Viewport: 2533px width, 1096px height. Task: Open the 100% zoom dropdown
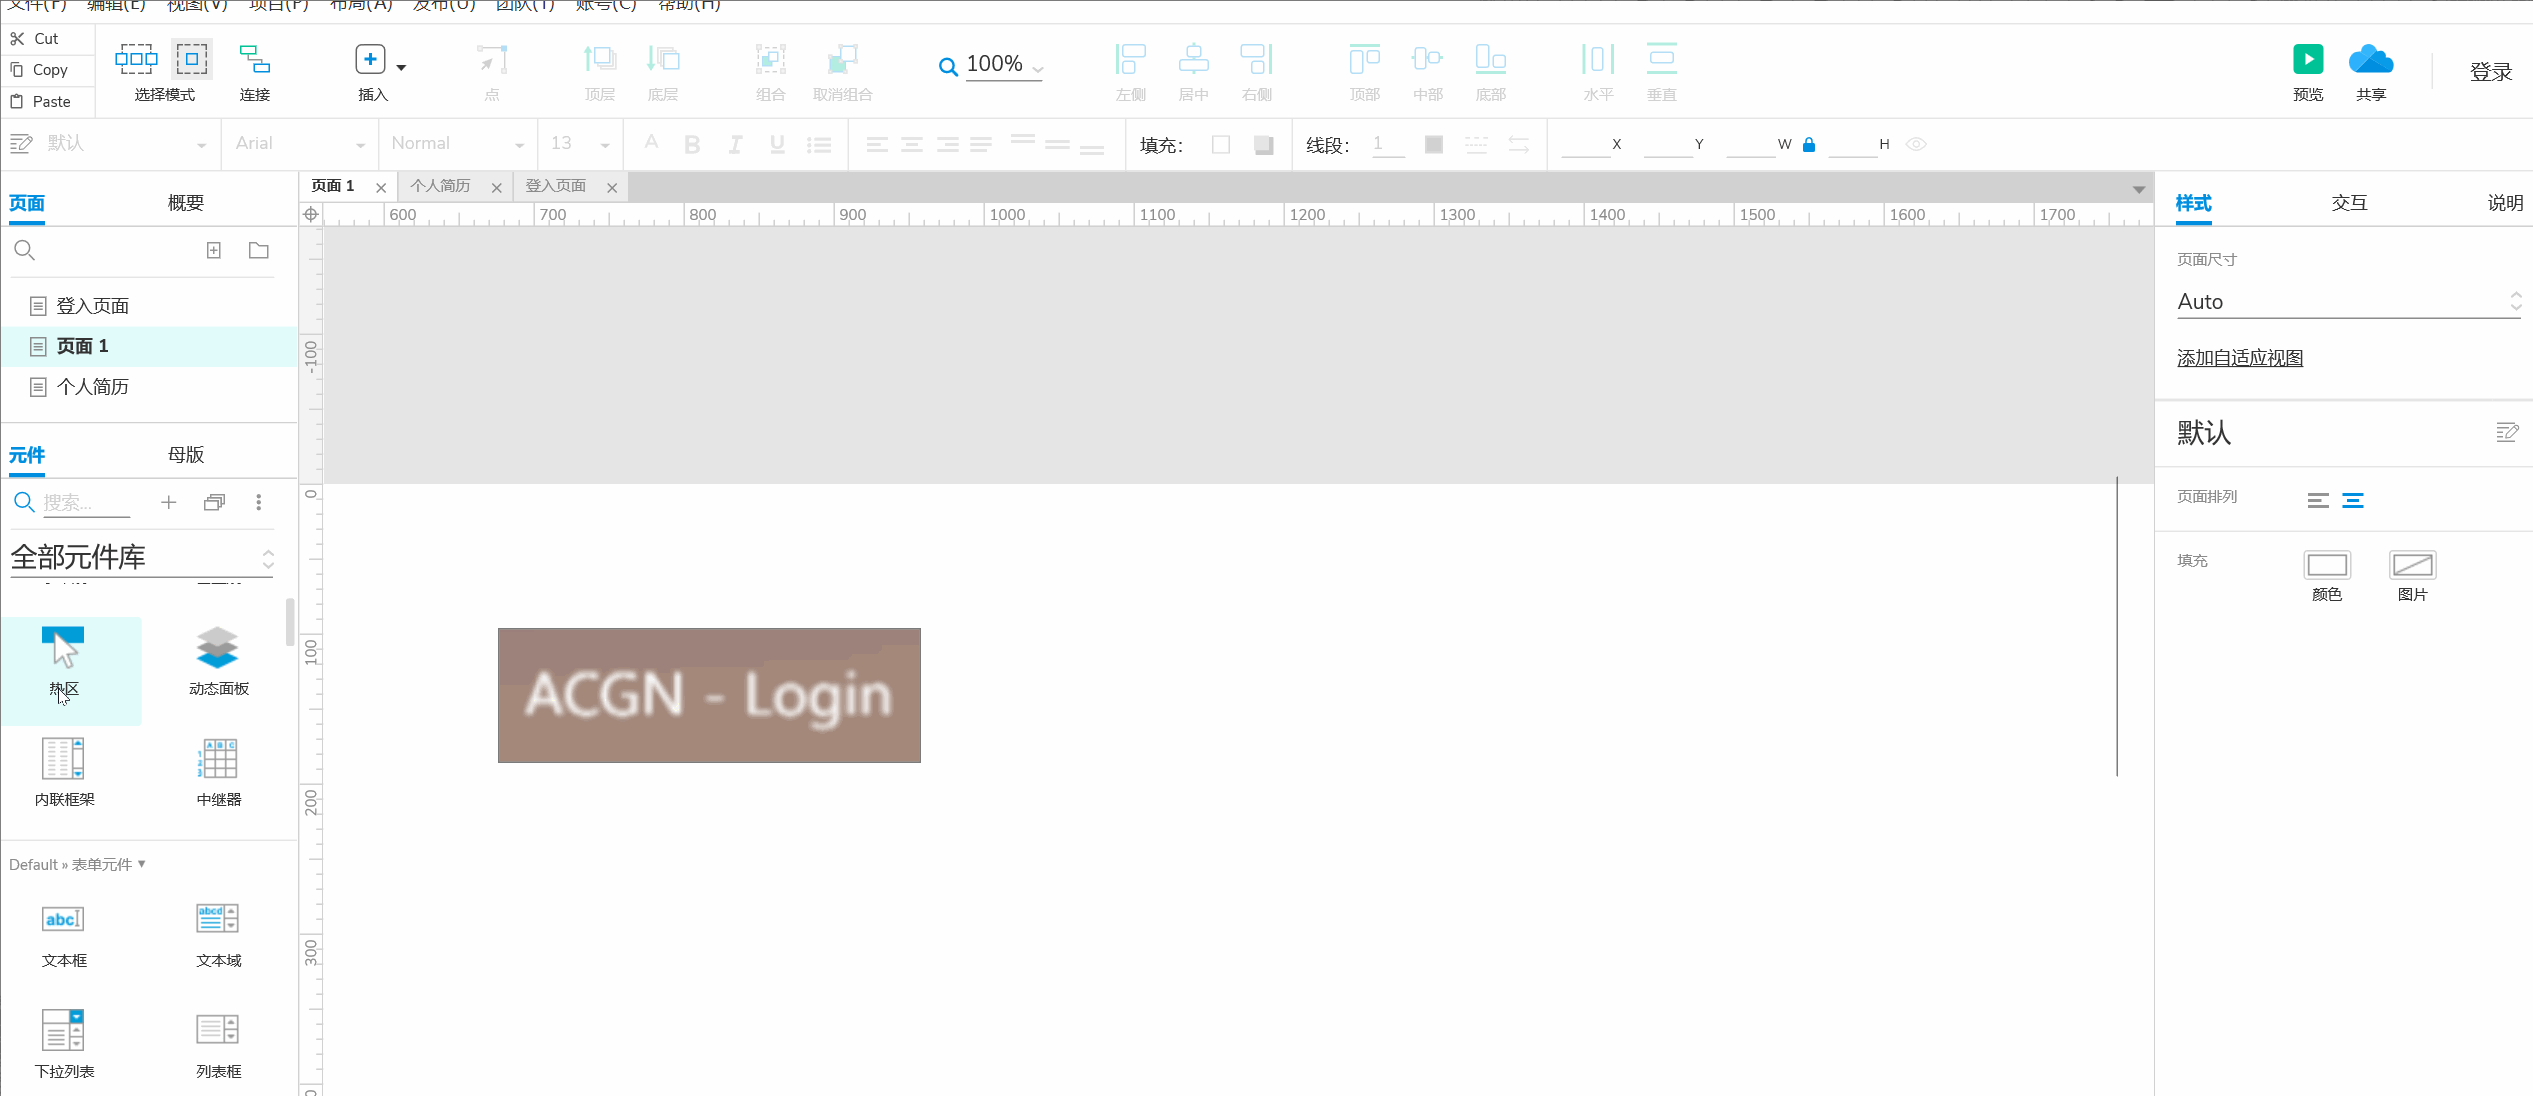[x=1038, y=68]
